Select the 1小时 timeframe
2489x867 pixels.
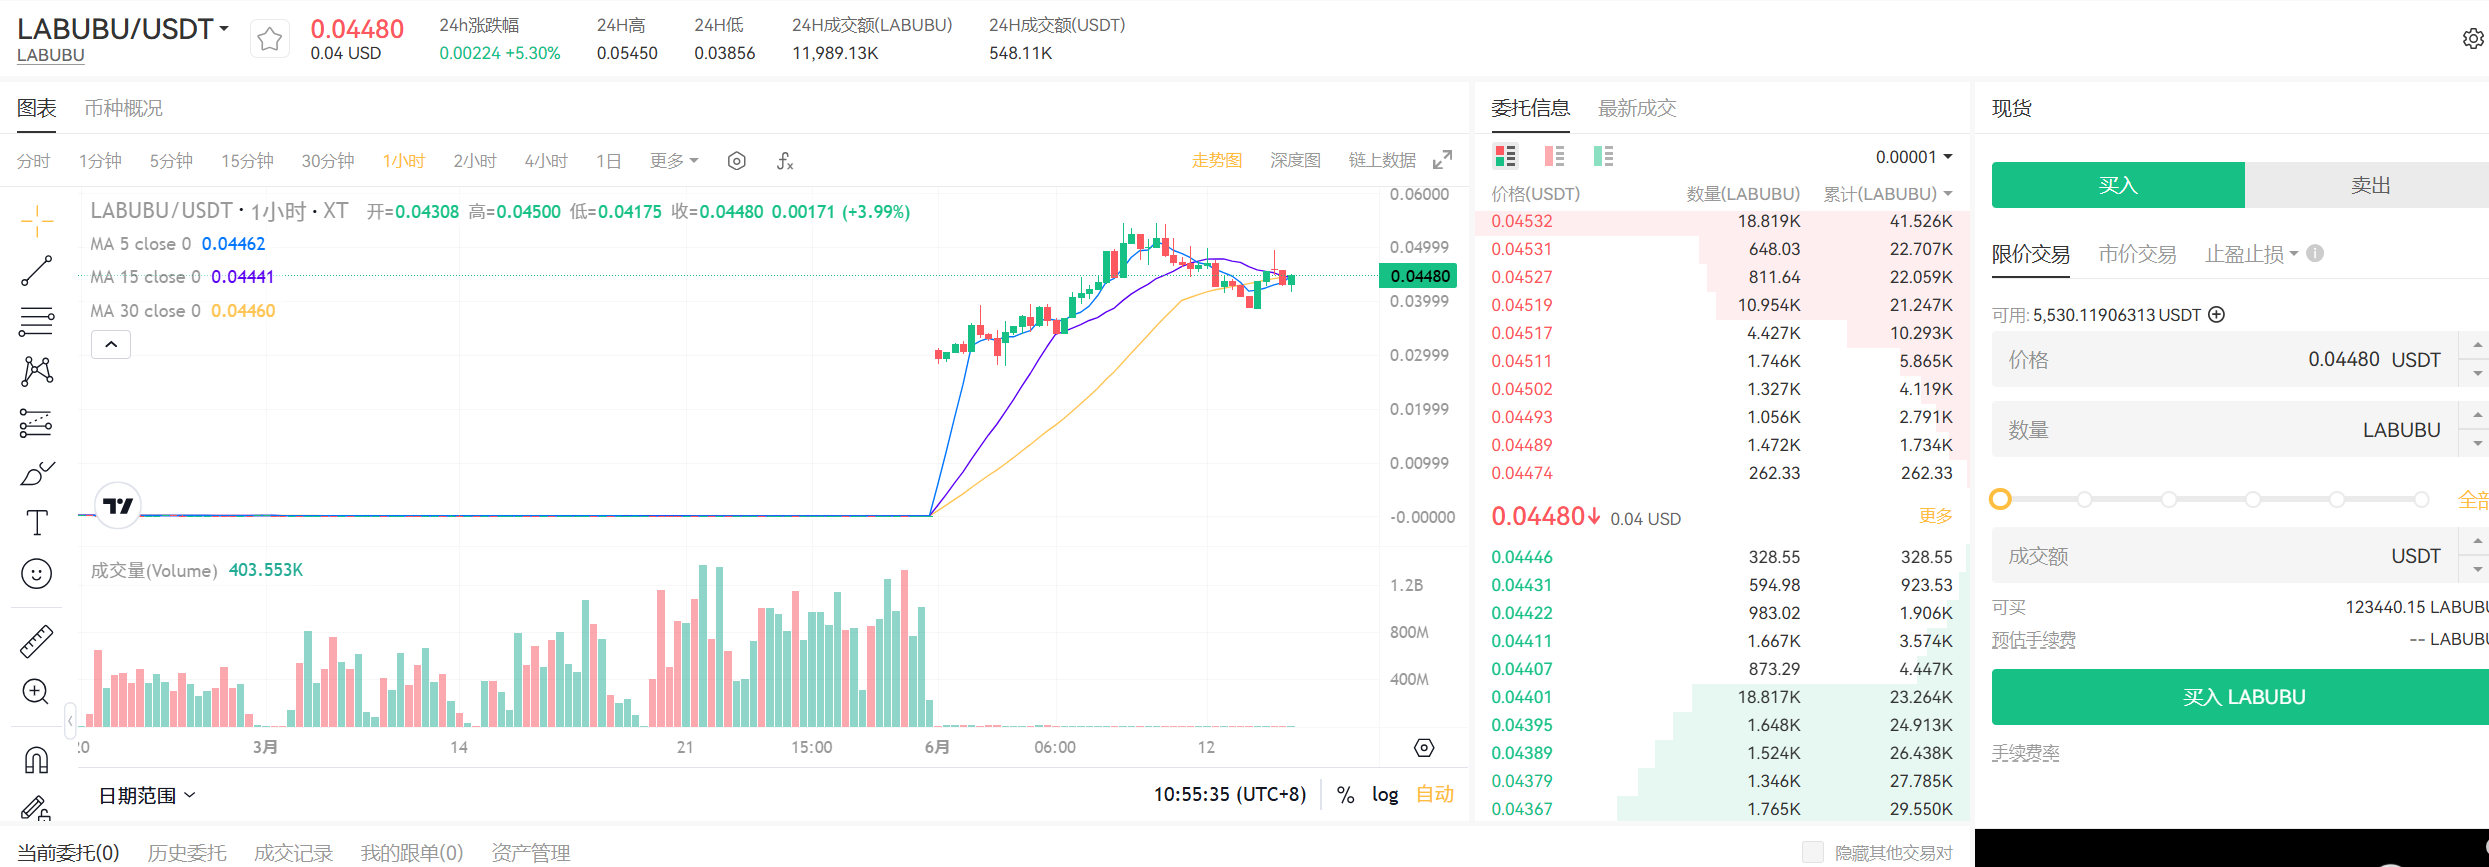[404, 161]
